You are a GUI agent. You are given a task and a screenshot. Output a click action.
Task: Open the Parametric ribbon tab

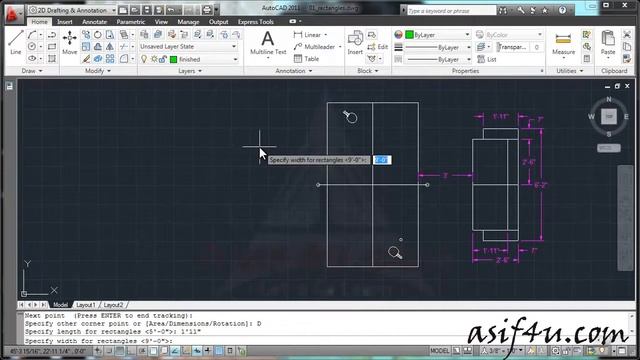click(131, 22)
